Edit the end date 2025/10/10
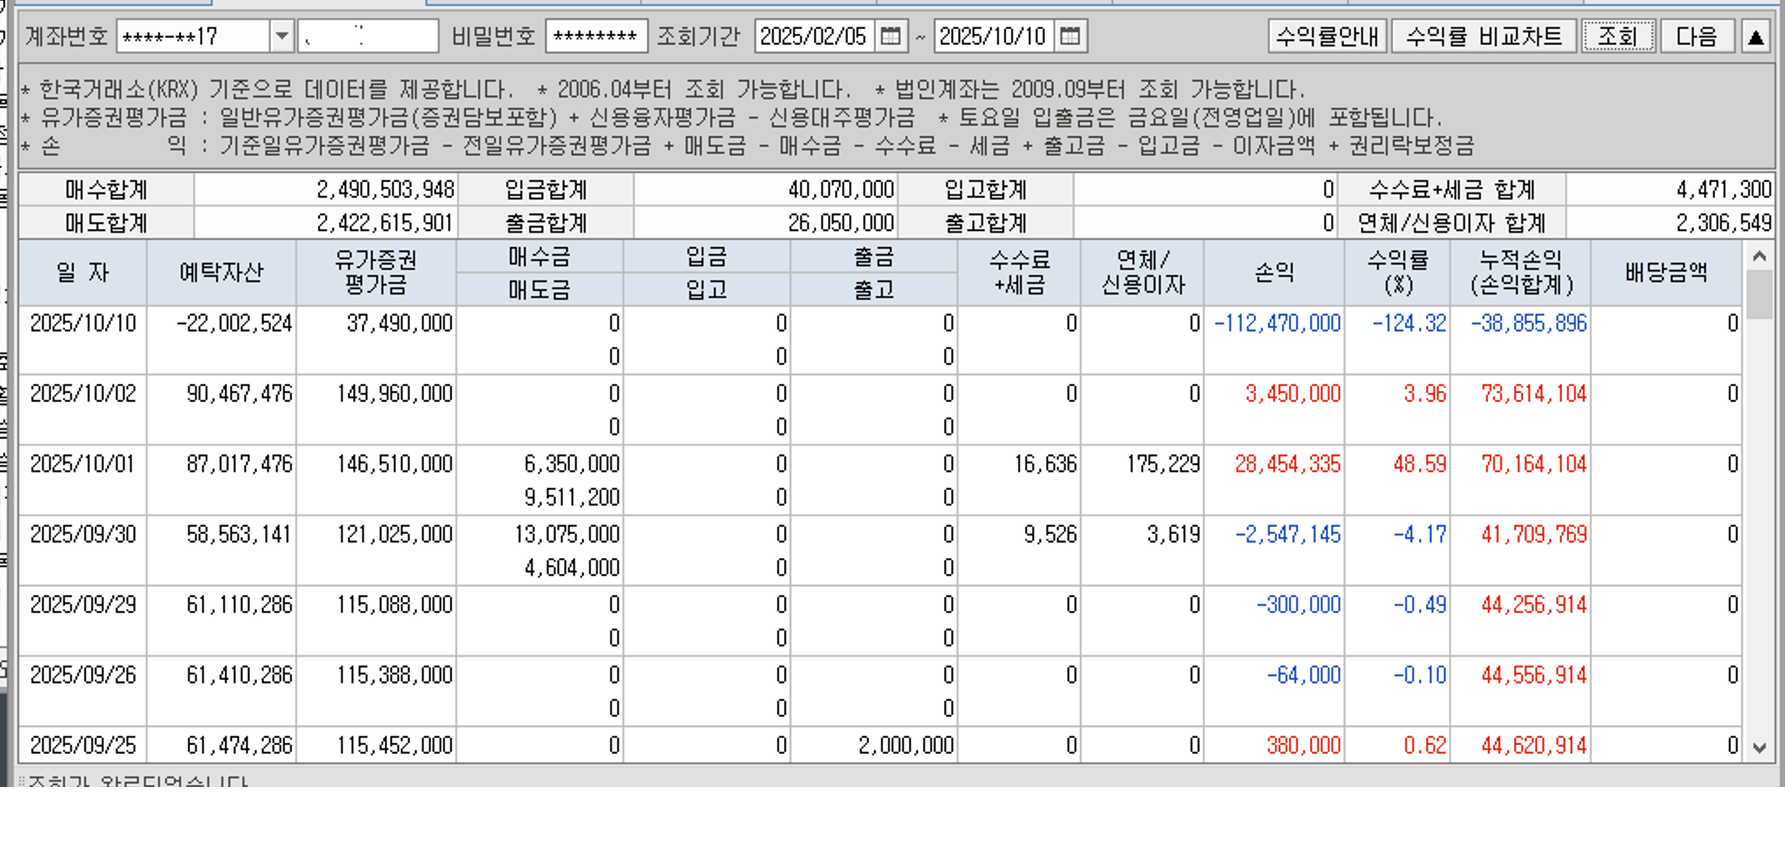The width and height of the screenshot is (1785, 864). (x=995, y=37)
